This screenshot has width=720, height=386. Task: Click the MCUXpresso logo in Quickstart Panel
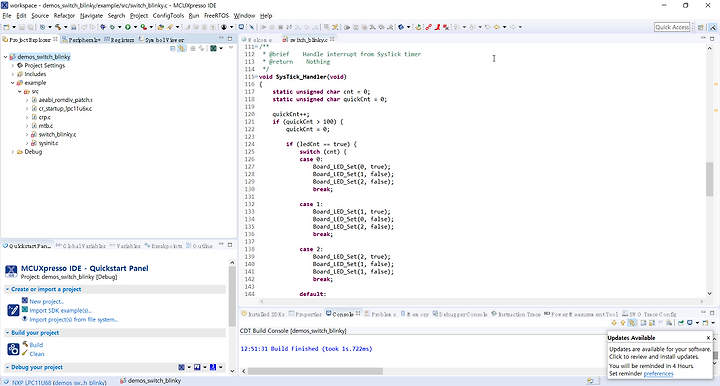pyautogui.click(x=11, y=271)
